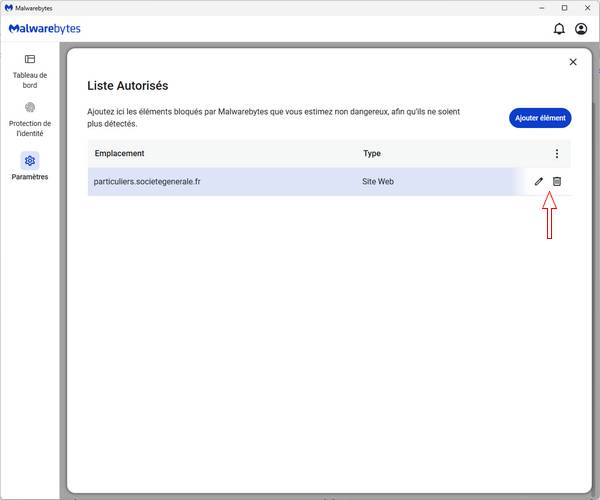The height and width of the screenshot is (500, 600).
Task: Click the Site Web type cell
Action: [x=378, y=181]
